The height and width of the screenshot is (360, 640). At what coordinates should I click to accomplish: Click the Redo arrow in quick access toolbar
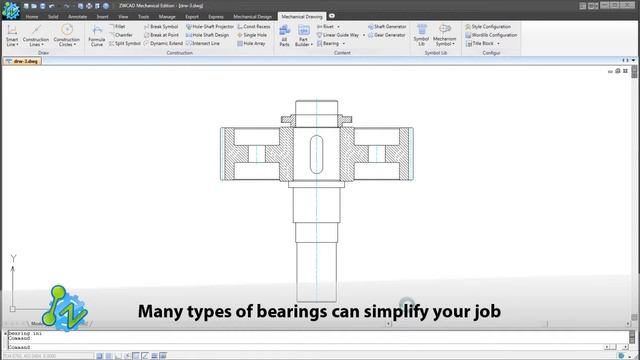pos(66,6)
